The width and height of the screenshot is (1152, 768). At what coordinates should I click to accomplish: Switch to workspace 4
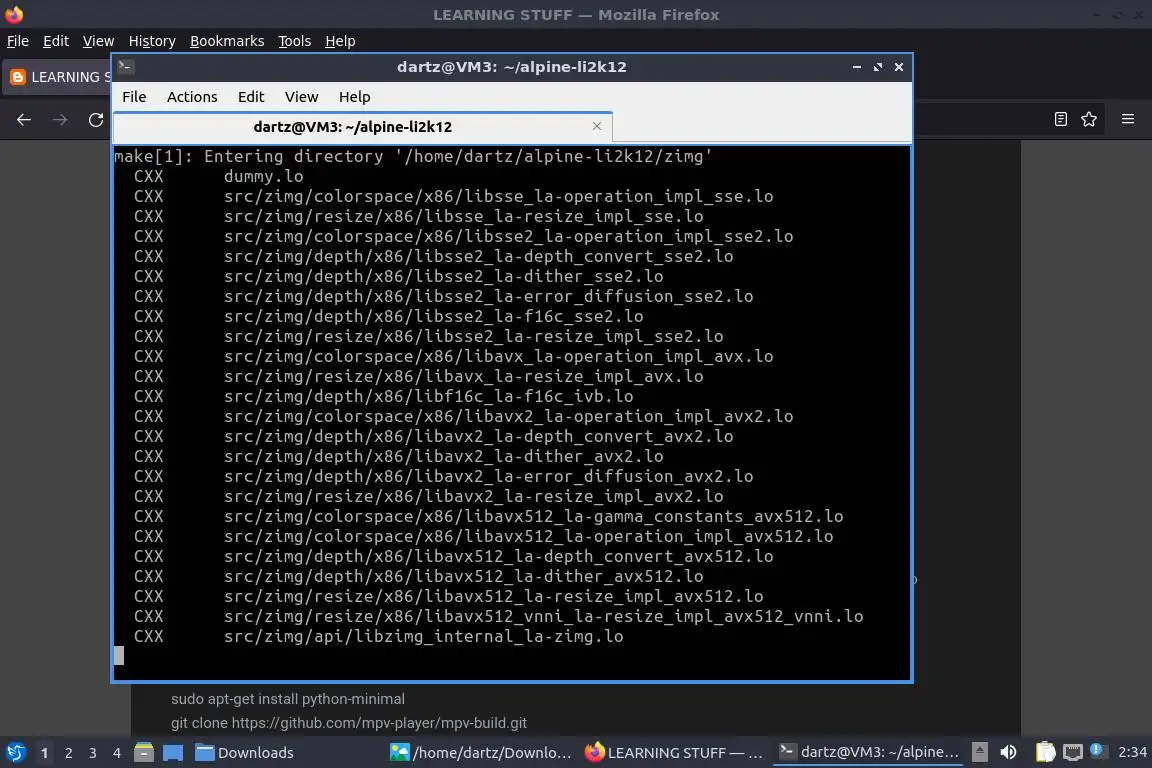[x=117, y=753]
